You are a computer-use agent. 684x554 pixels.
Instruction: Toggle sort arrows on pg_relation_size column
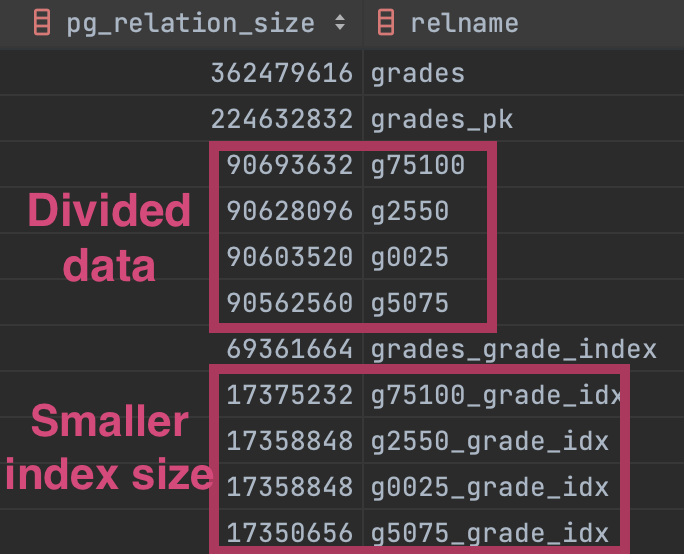pos(340,23)
